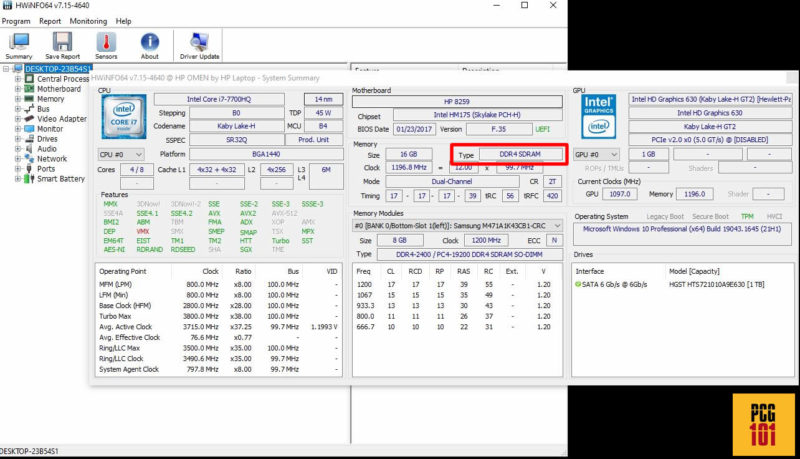800x459 pixels.
Task: Click the Bus tree icon
Action: (30, 109)
